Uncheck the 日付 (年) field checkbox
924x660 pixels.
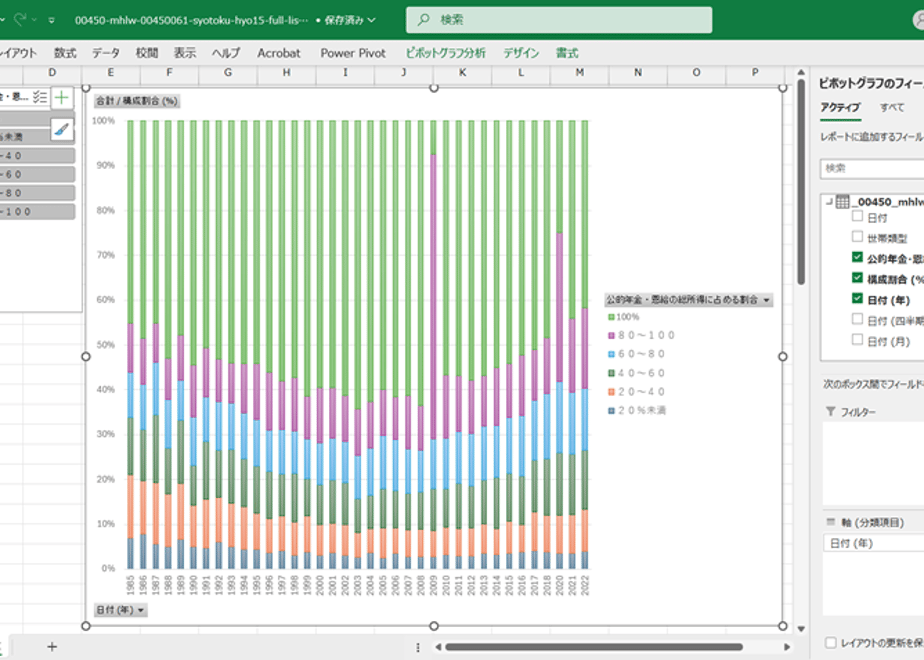pyautogui.click(x=857, y=299)
